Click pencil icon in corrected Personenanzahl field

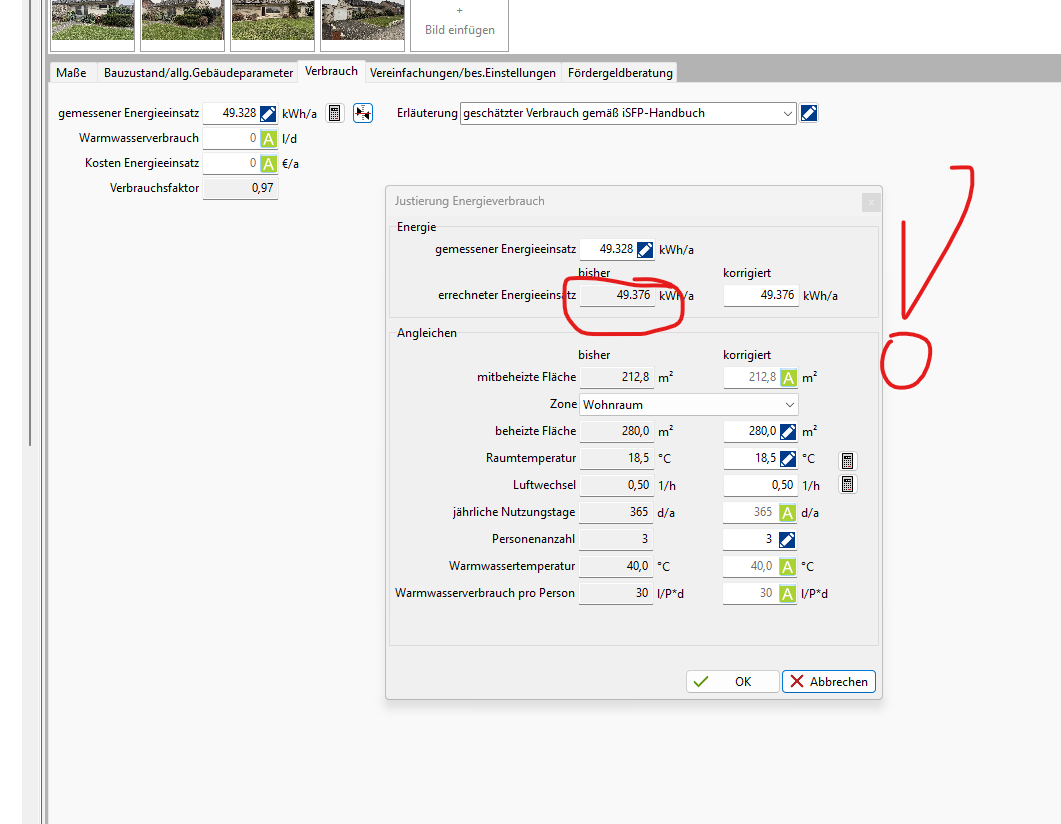[x=788, y=540]
